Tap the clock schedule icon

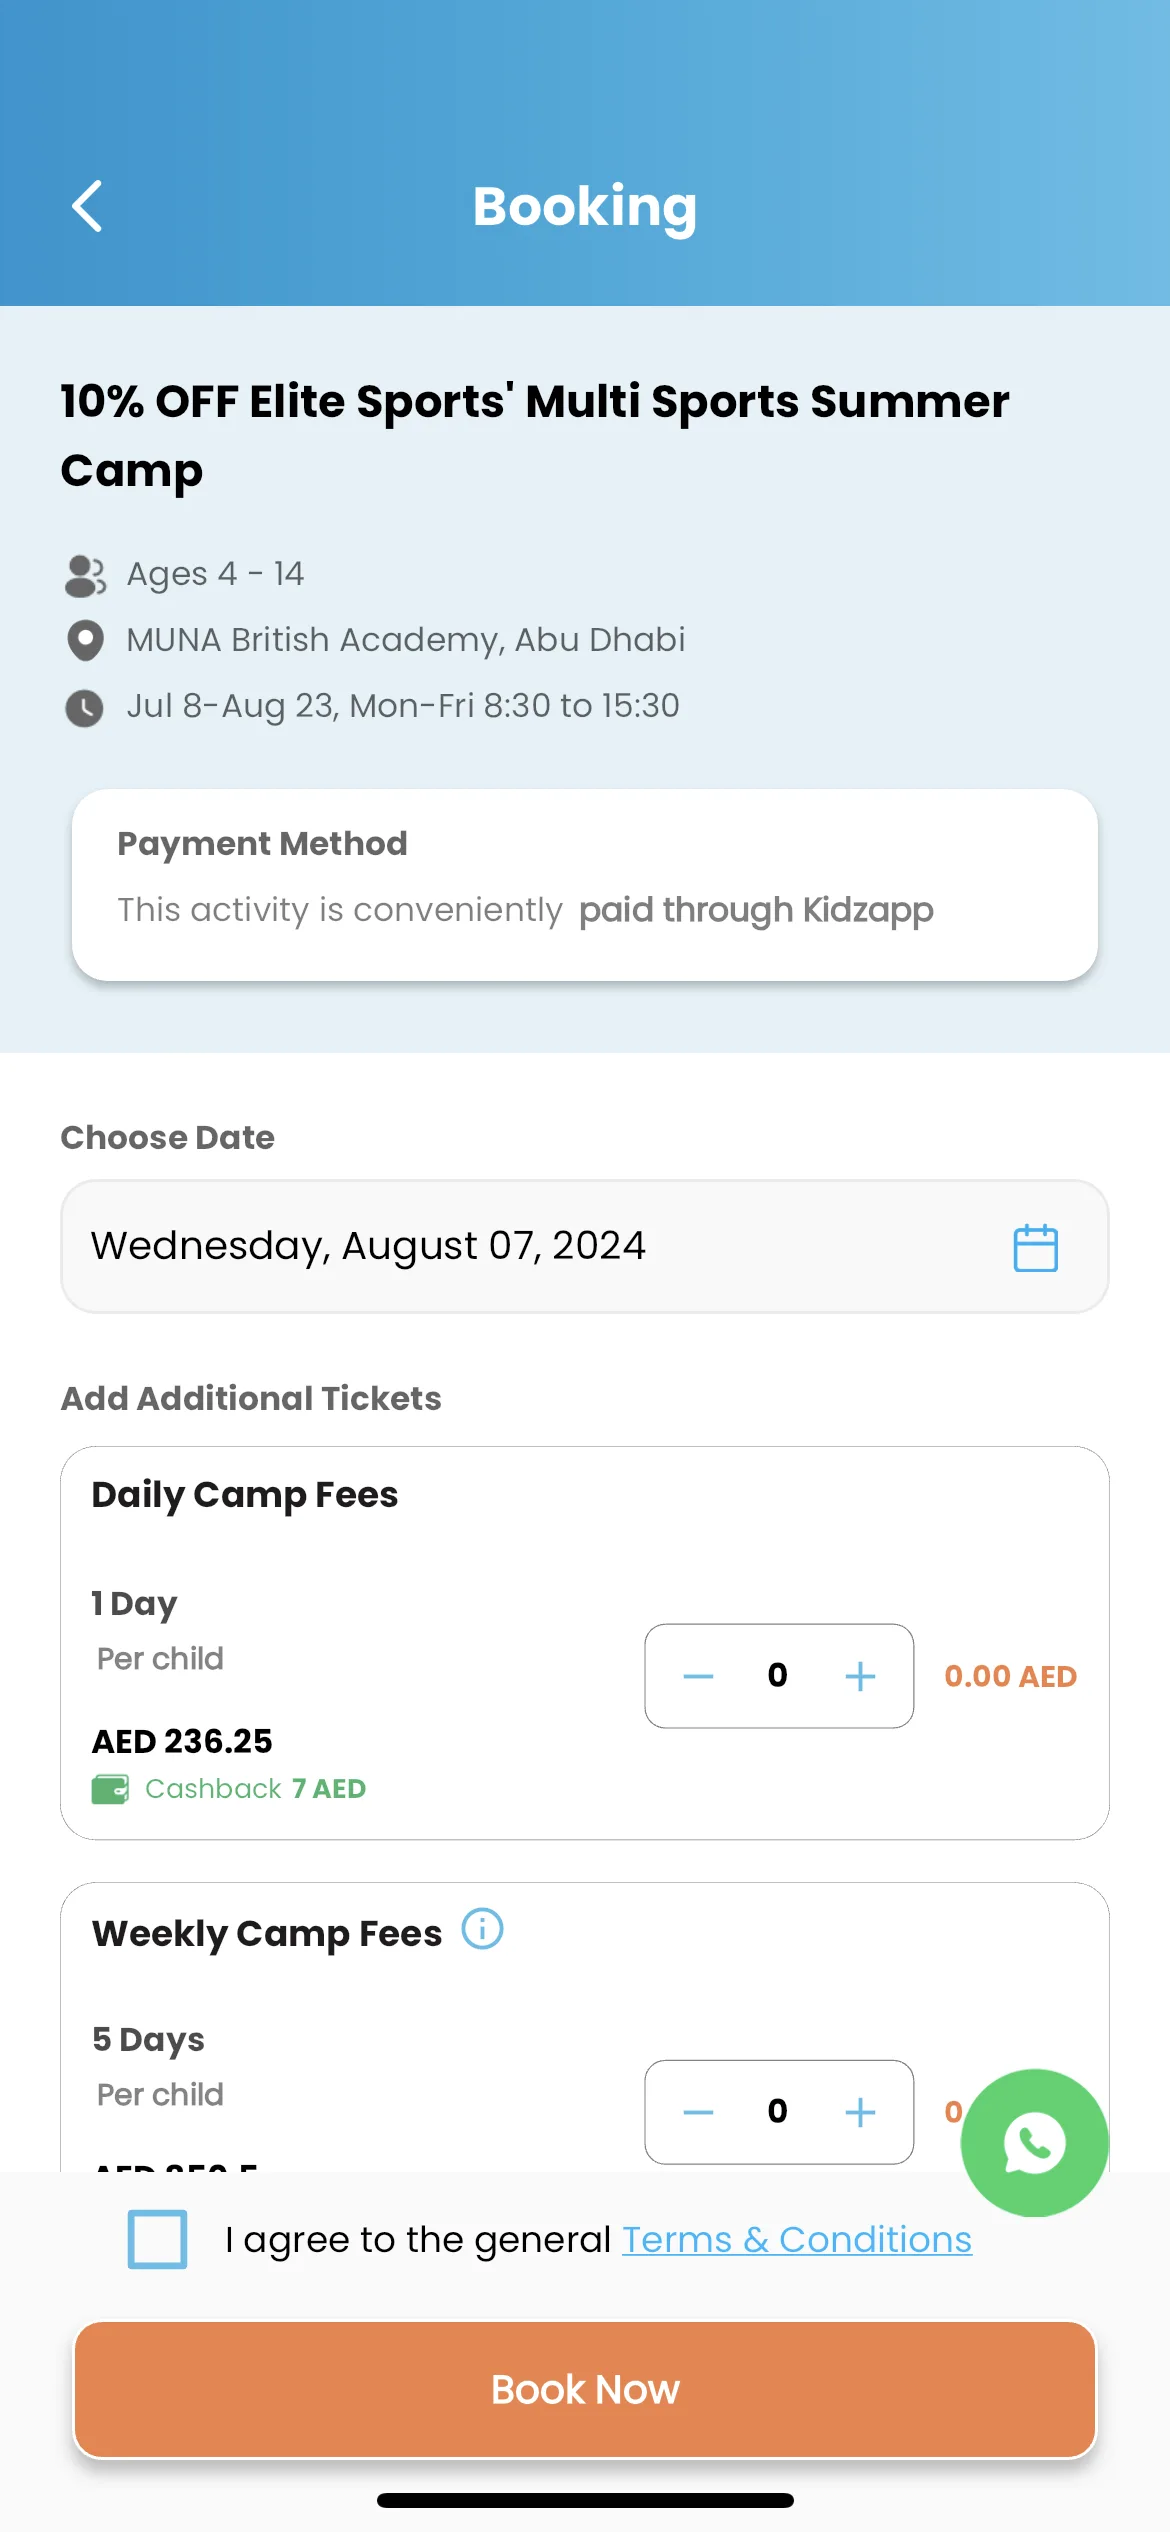click(84, 708)
